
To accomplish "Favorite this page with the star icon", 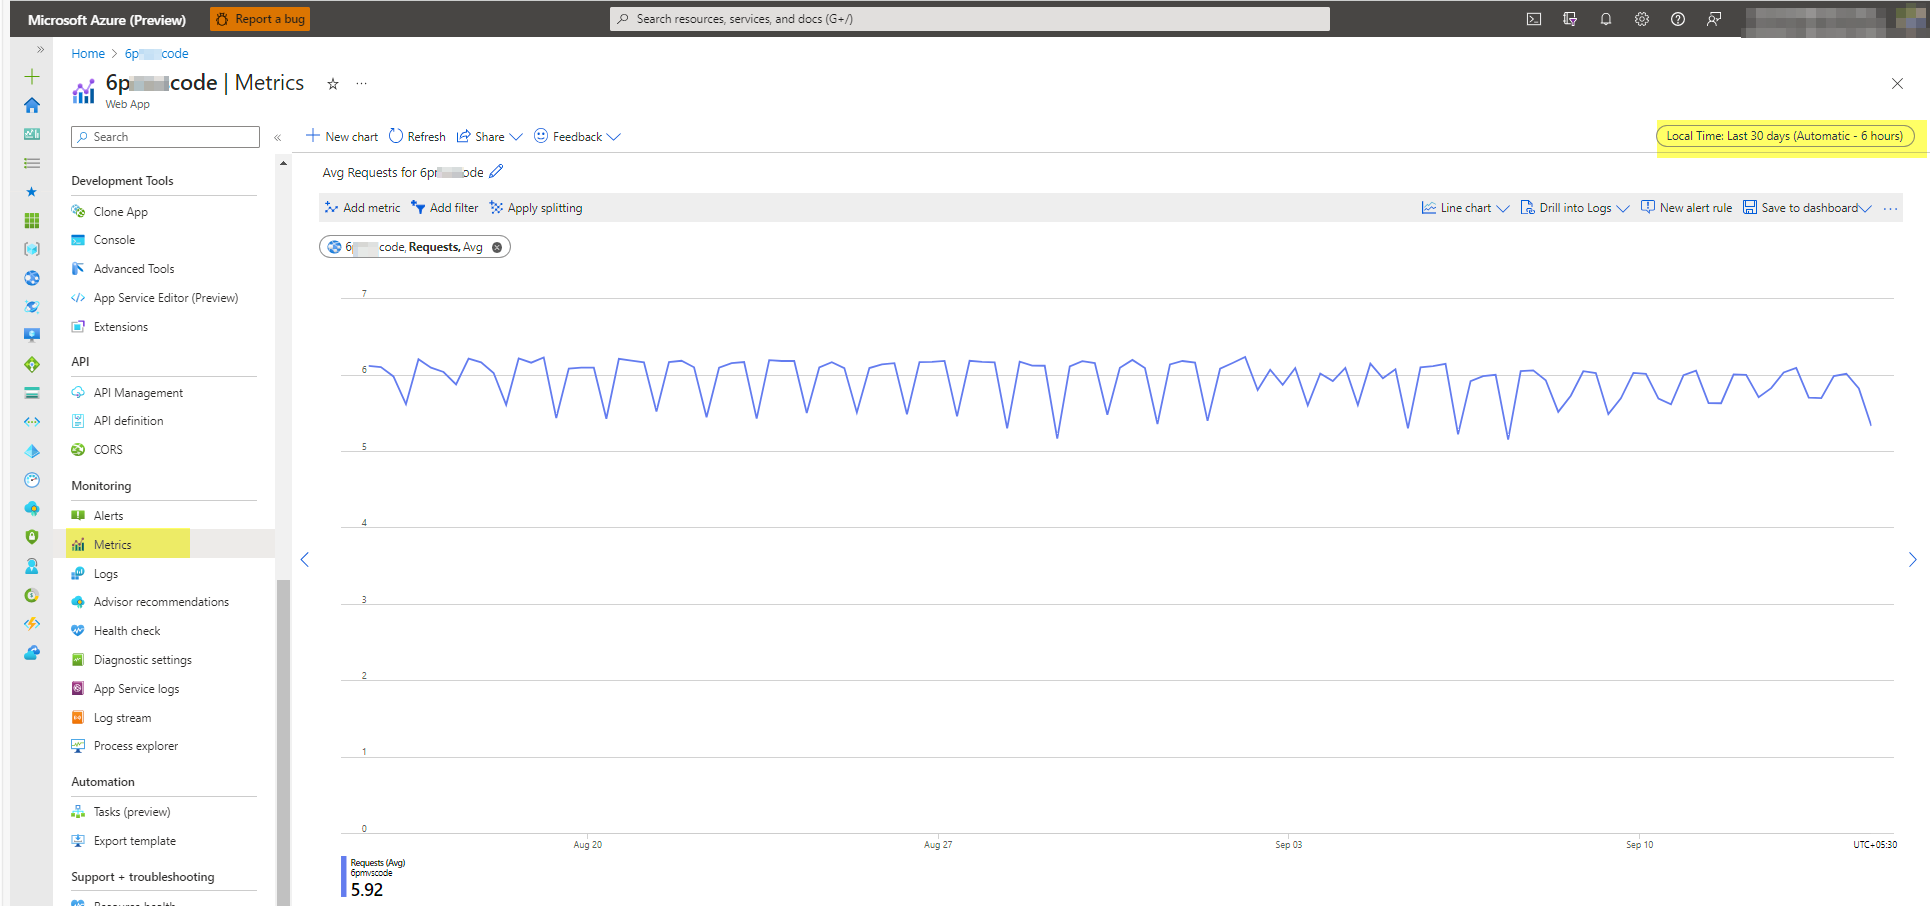I will pos(333,84).
